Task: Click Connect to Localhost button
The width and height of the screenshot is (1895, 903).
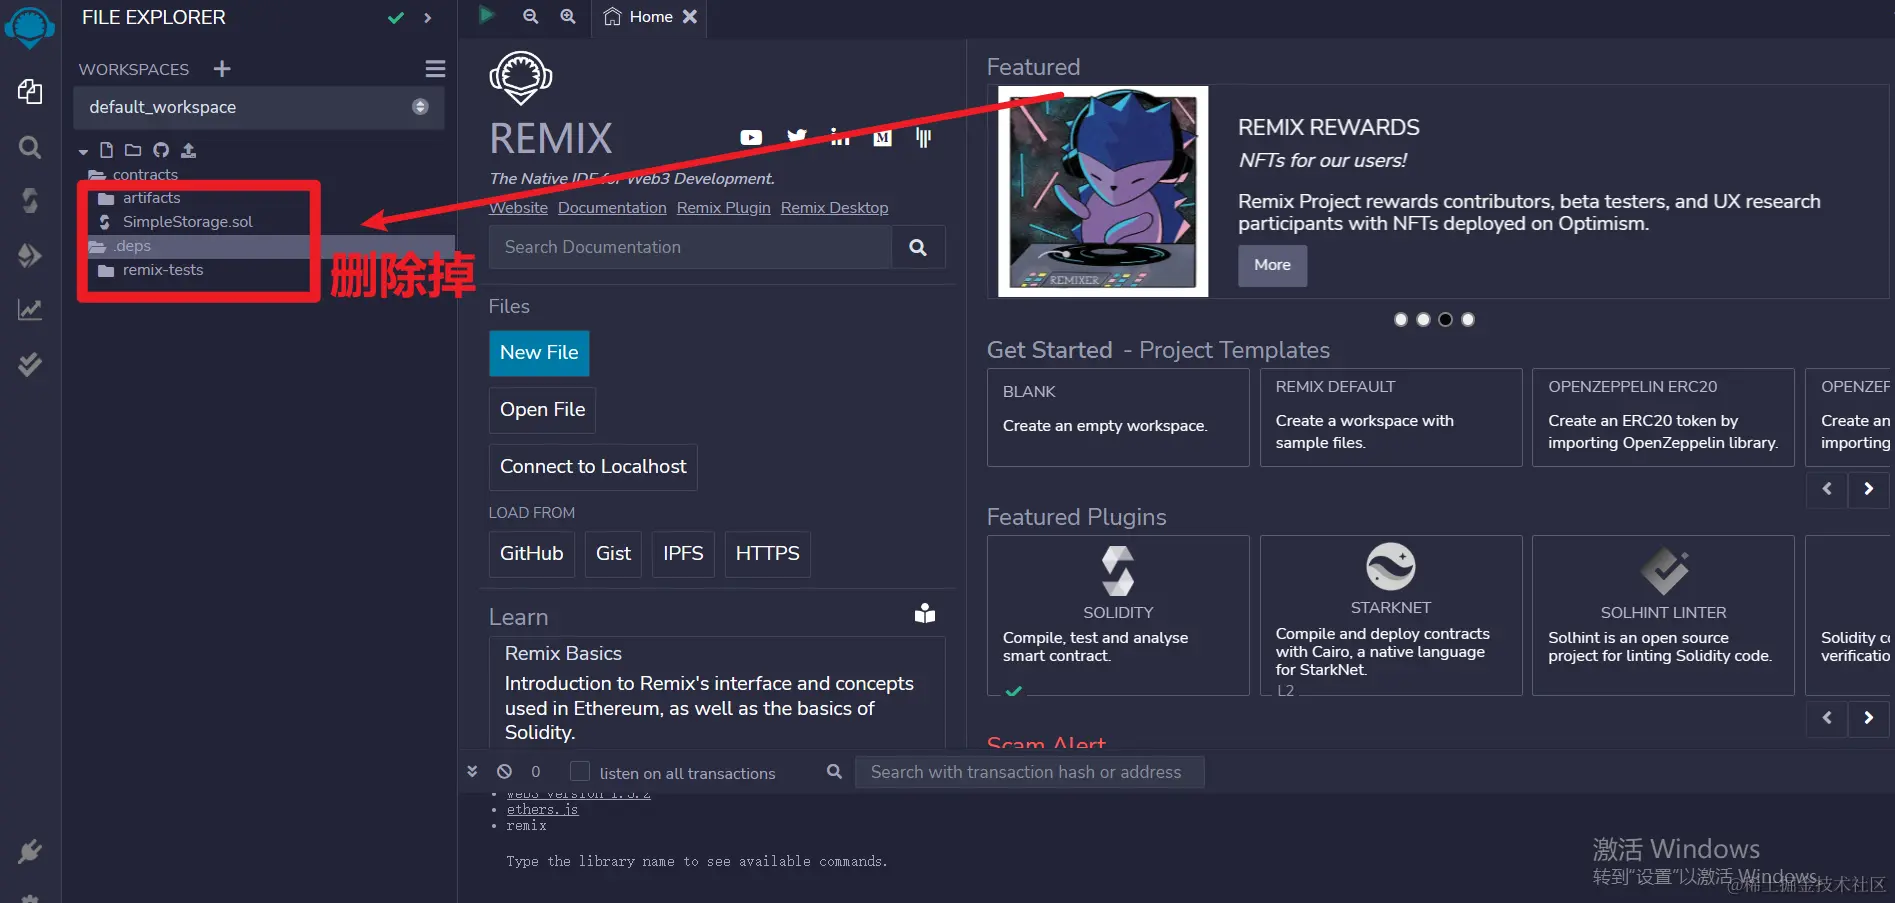Action: 593,467
